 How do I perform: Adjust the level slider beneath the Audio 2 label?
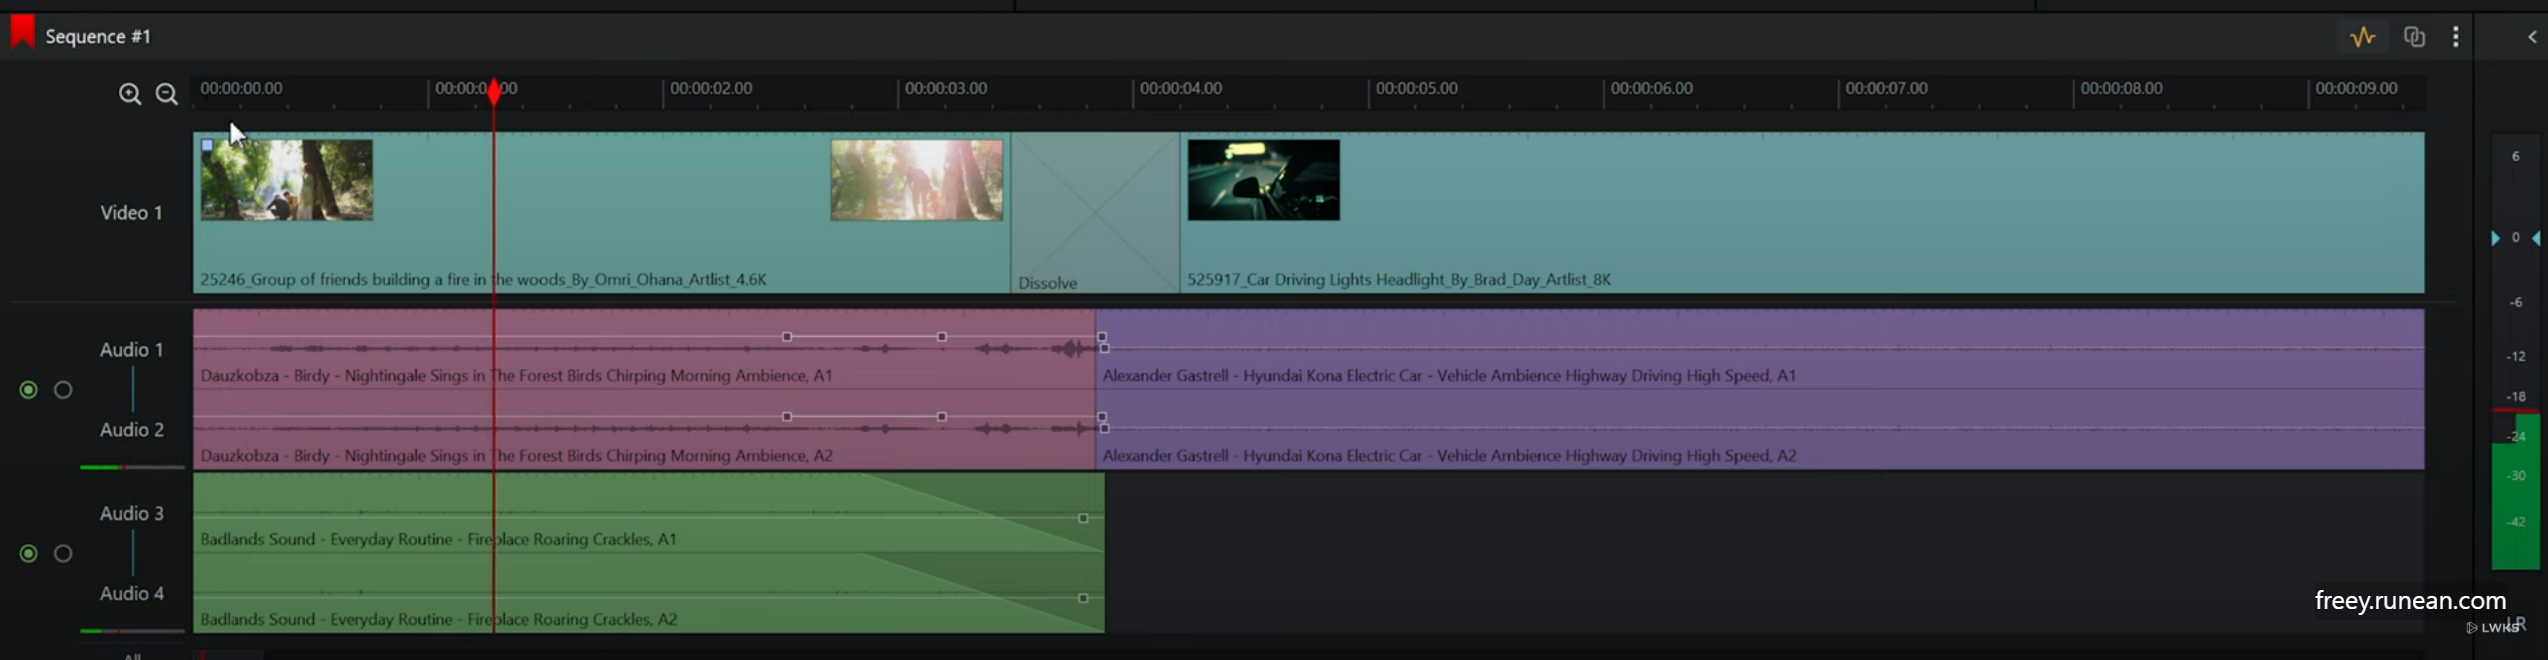(x=132, y=467)
